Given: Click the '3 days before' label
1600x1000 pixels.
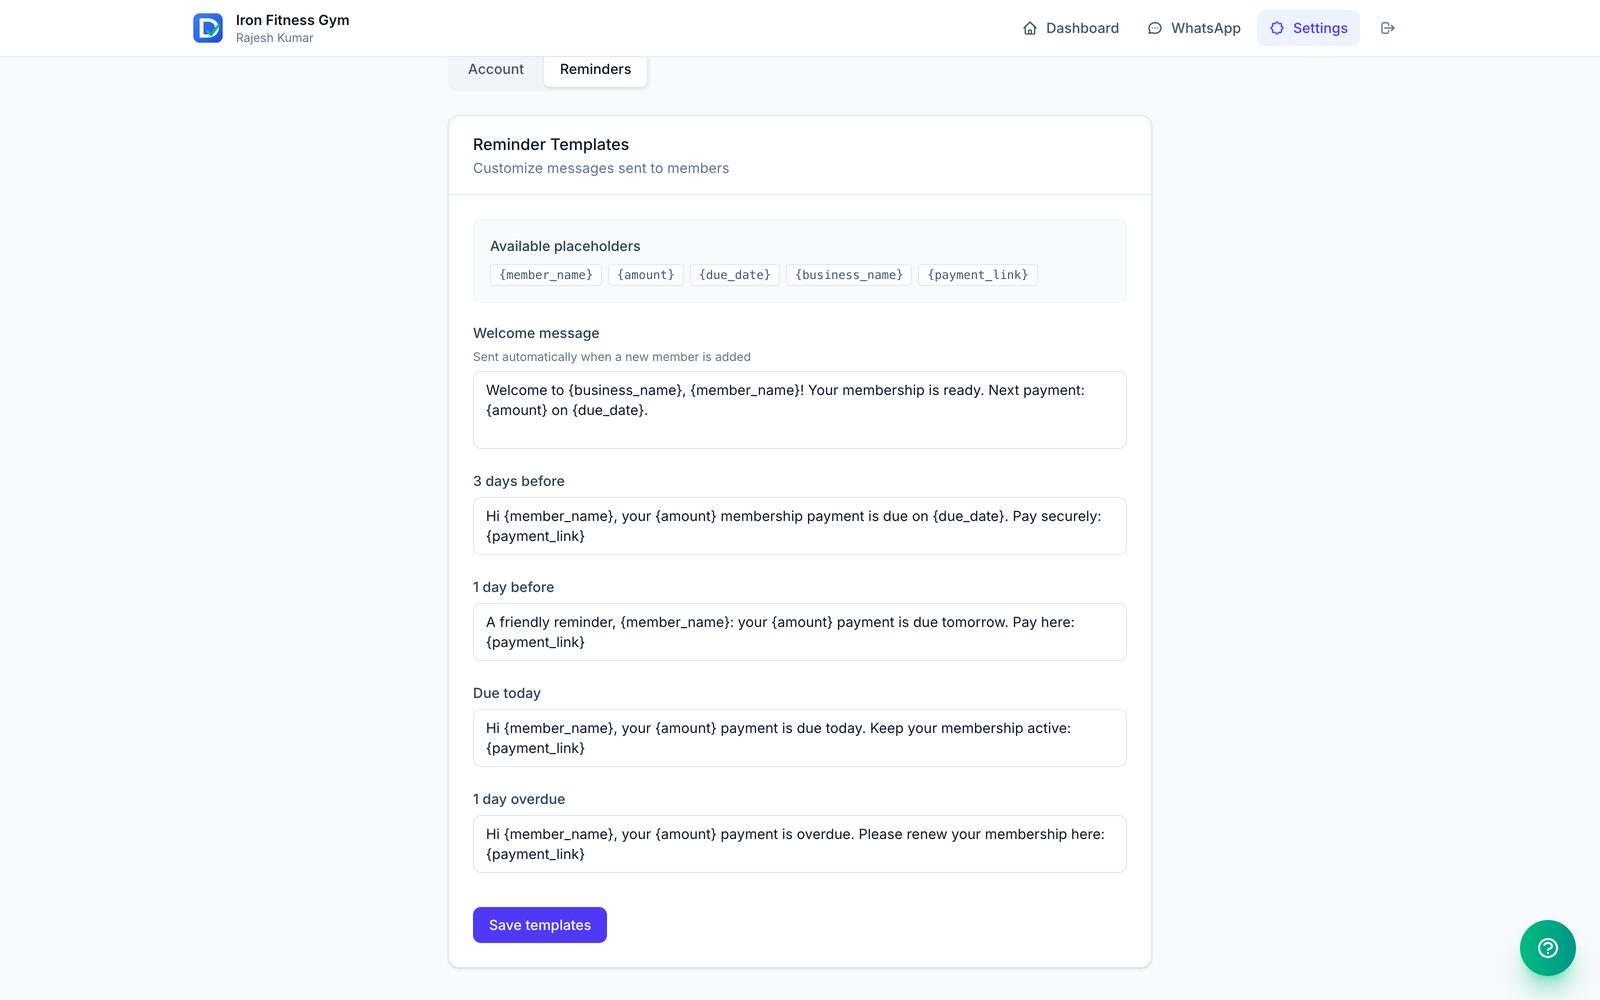Looking at the screenshot, I should (519, 481).
